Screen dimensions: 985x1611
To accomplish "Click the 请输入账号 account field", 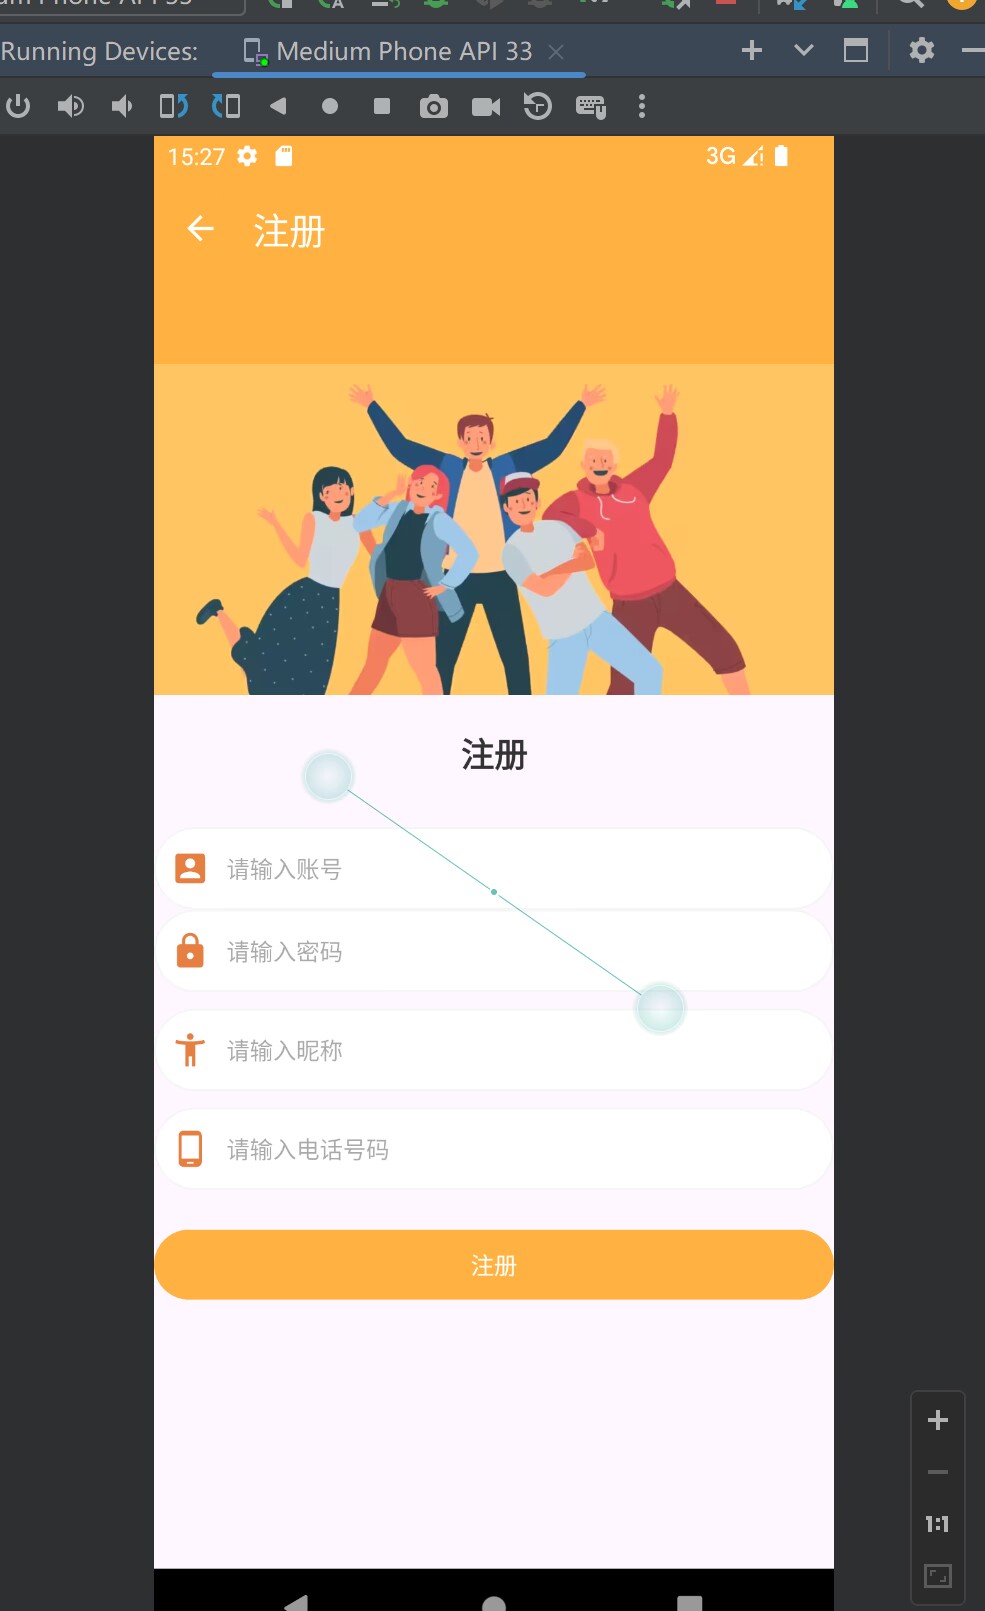I will pyautogui.click(x=494, y=868).
